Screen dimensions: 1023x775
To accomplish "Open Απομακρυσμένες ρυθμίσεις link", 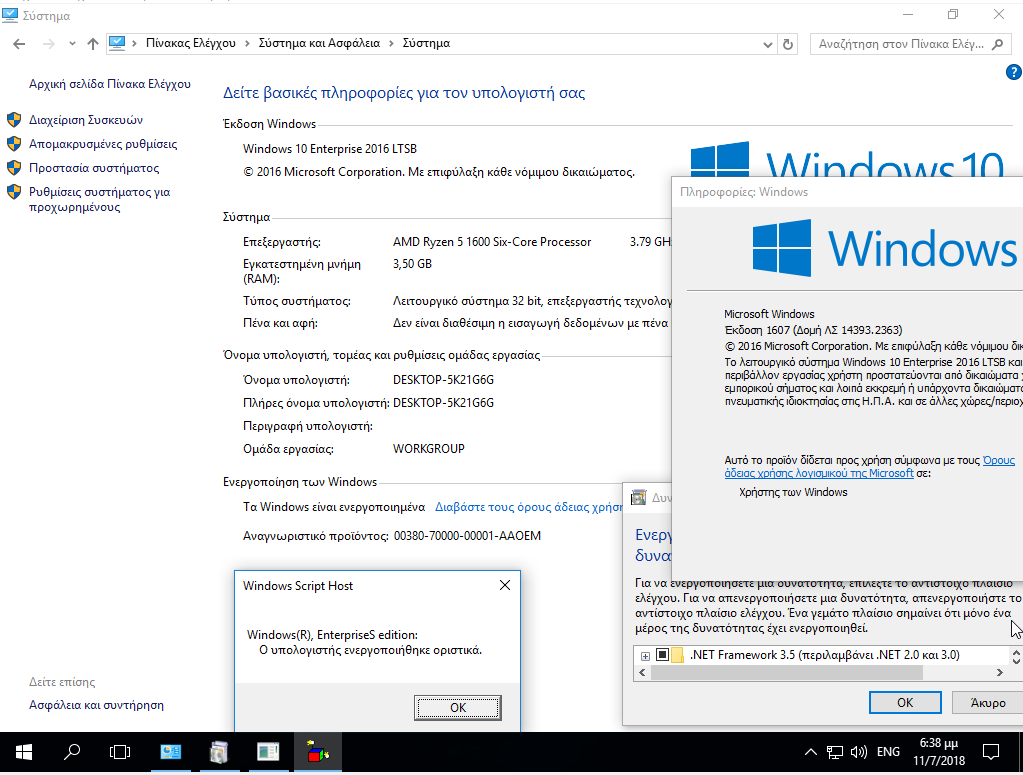I will pyautogui.click(x=103, y=144).
